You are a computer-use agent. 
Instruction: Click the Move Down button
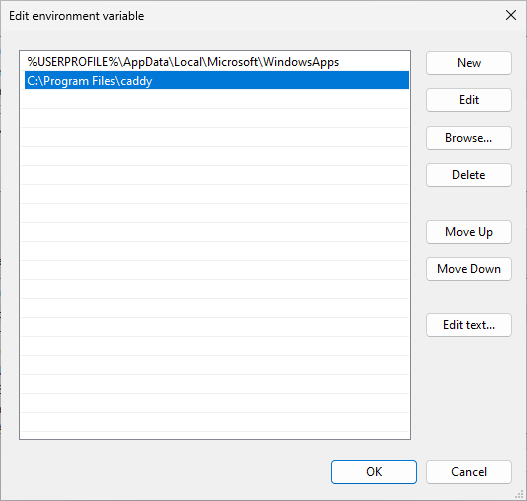469,269
